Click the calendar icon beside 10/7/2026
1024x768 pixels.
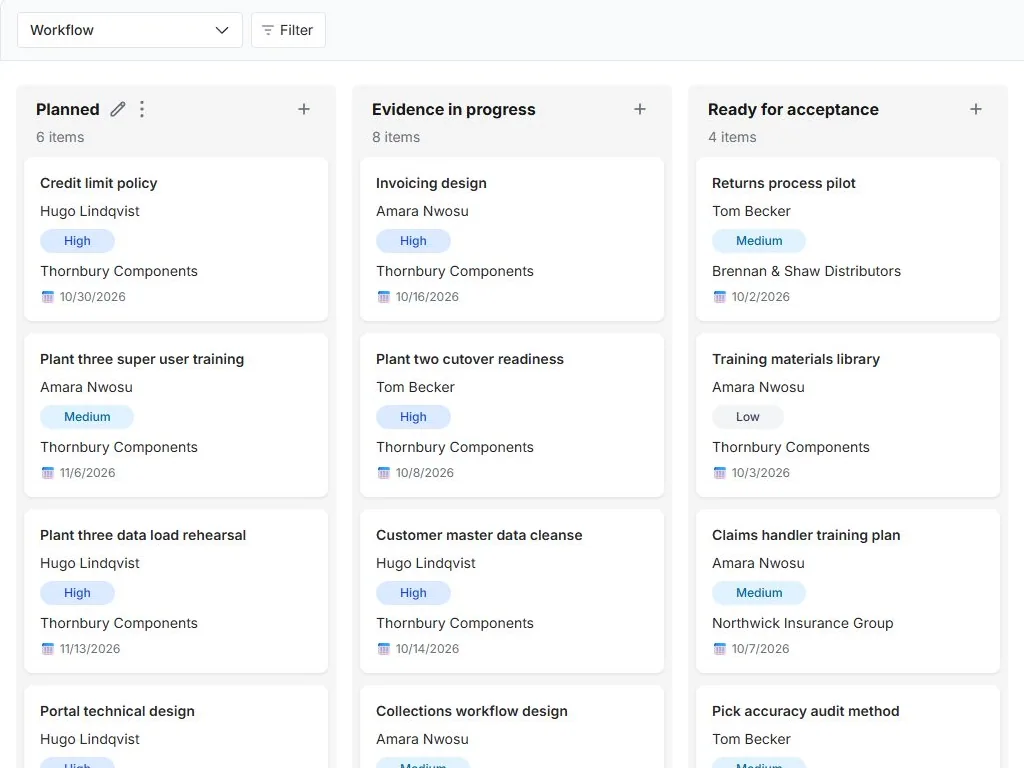click(720, 648)
